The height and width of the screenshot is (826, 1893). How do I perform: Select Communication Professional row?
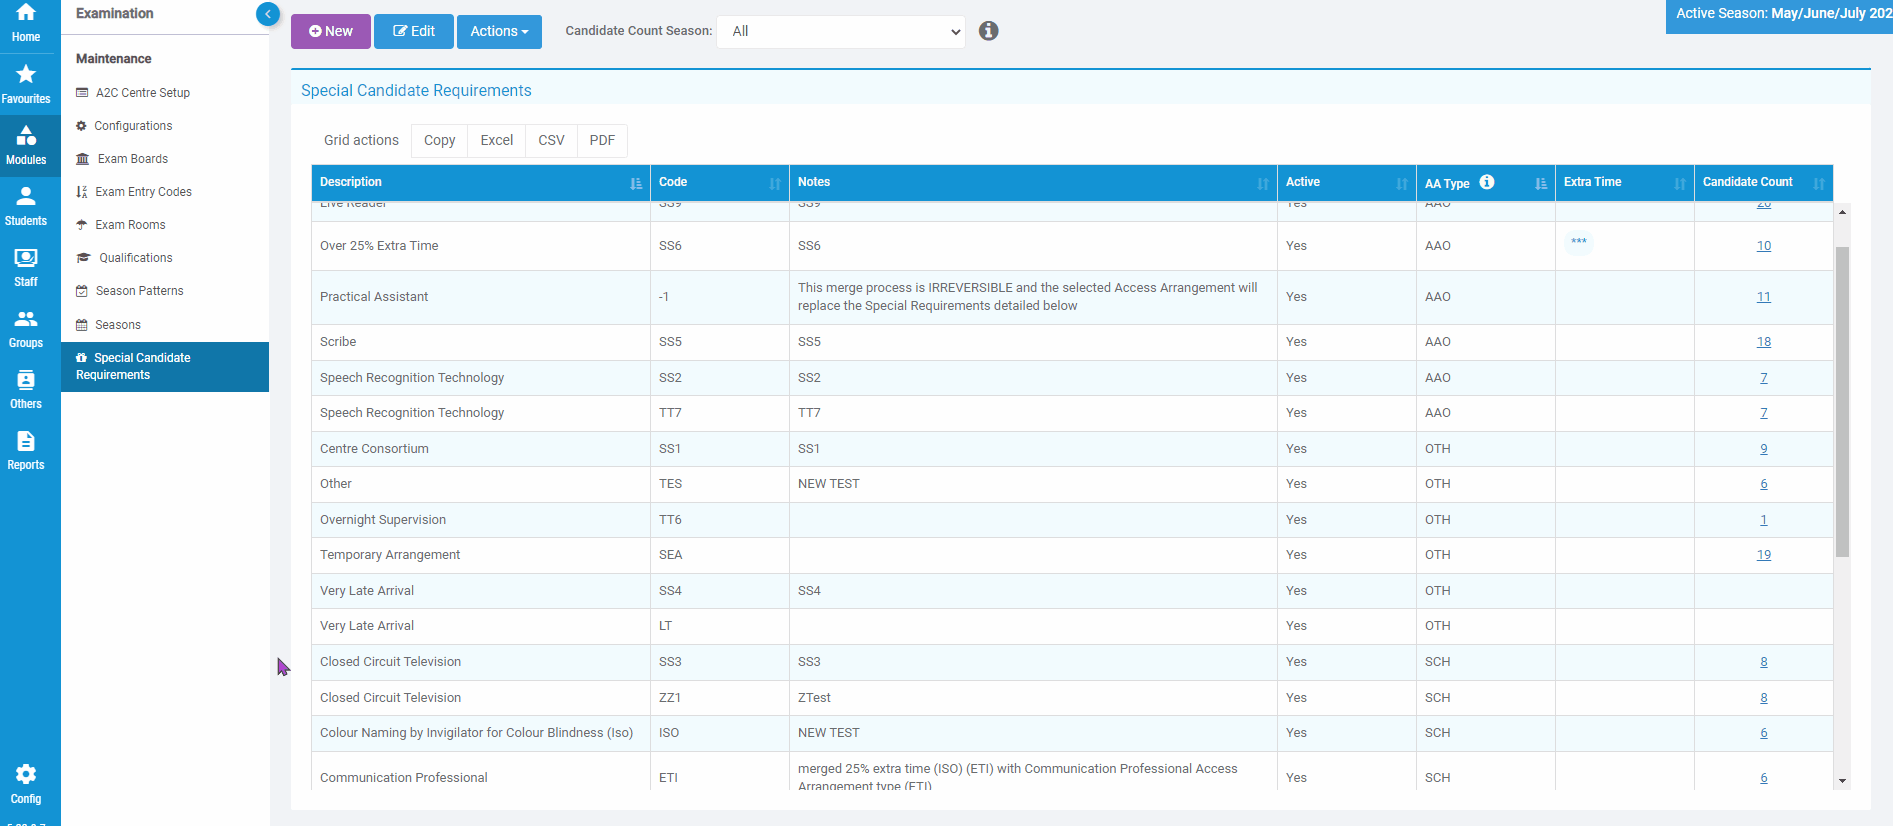(x=1072, y=772)
